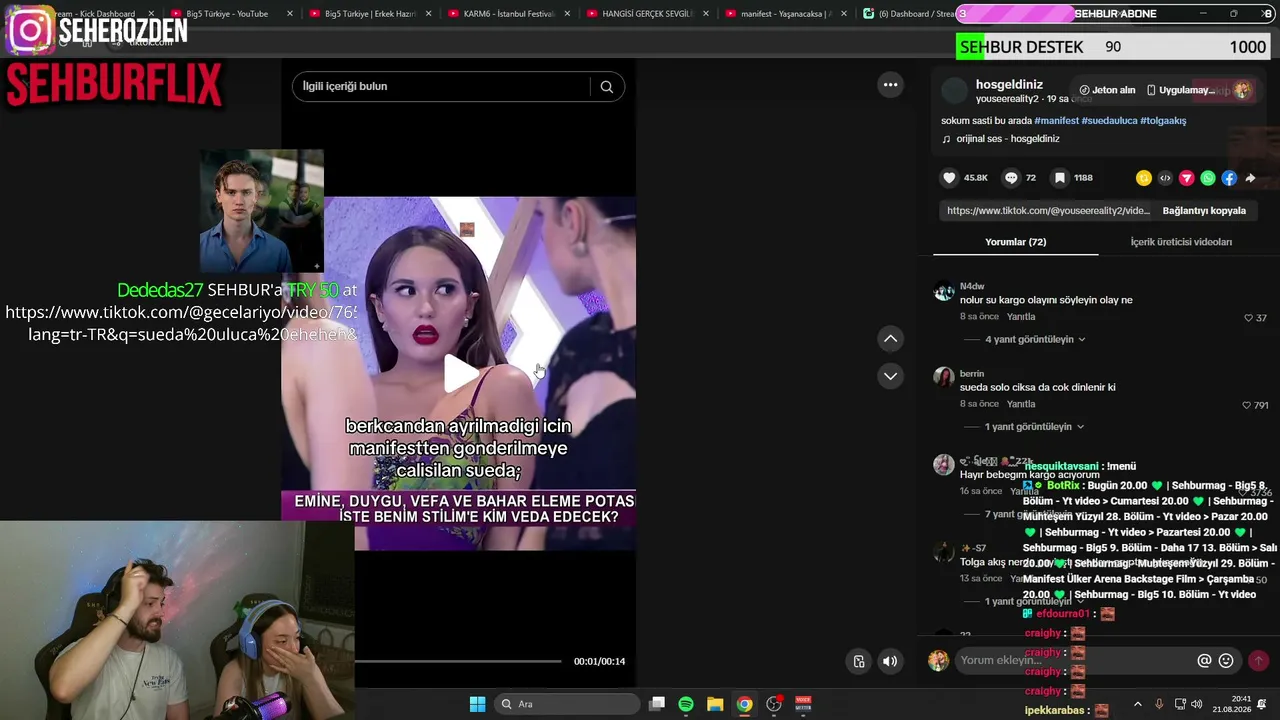This screenshot has height=720, width=1280.
Task: Open N4dw's profile avatar
Action: (943, 292)
